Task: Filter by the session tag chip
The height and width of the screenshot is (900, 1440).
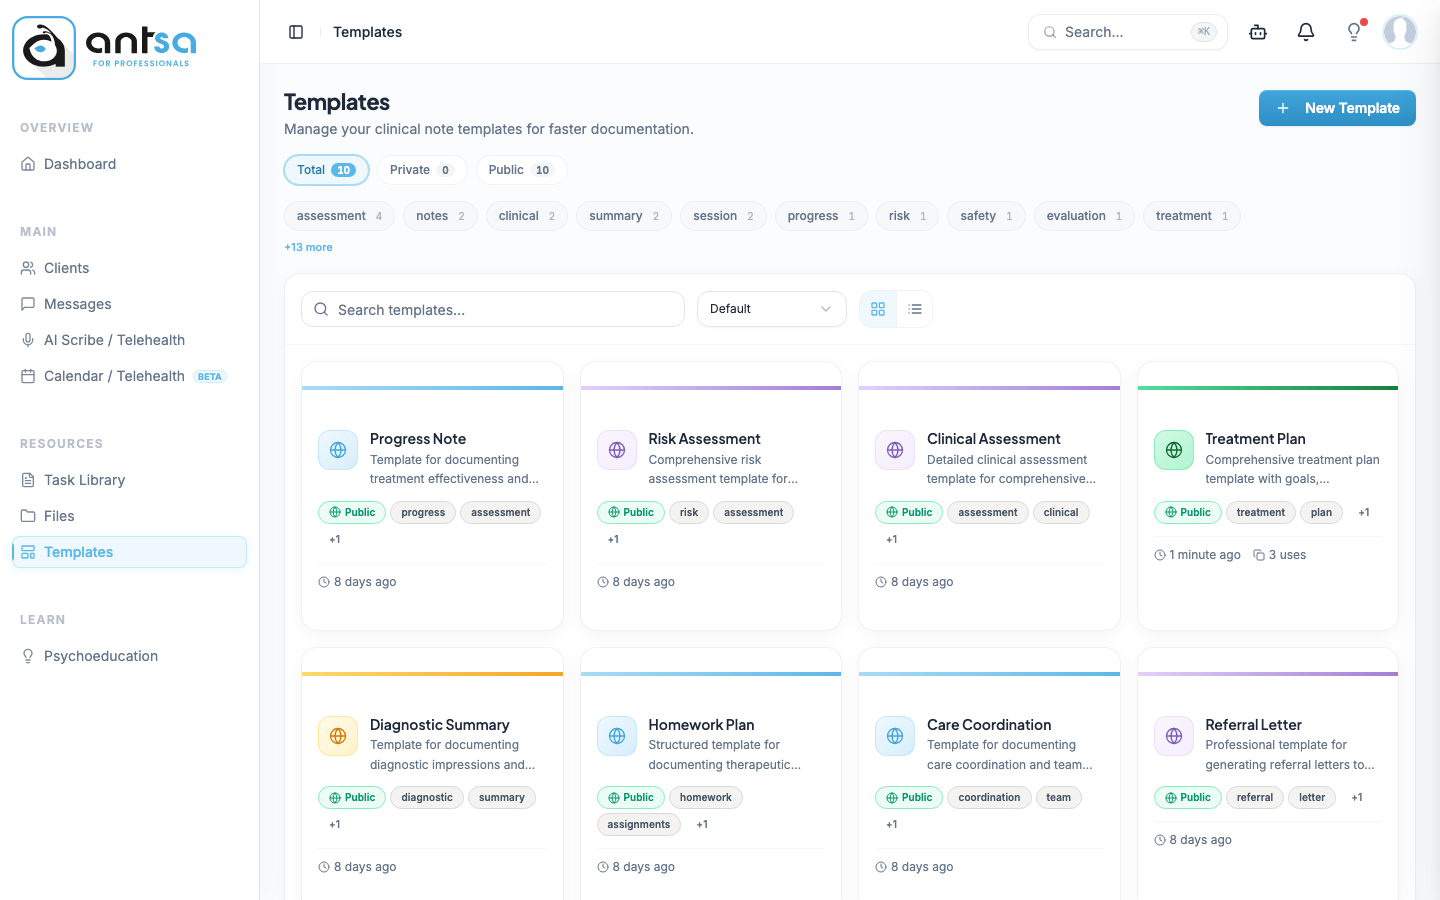Action: [x=723, y=216]
